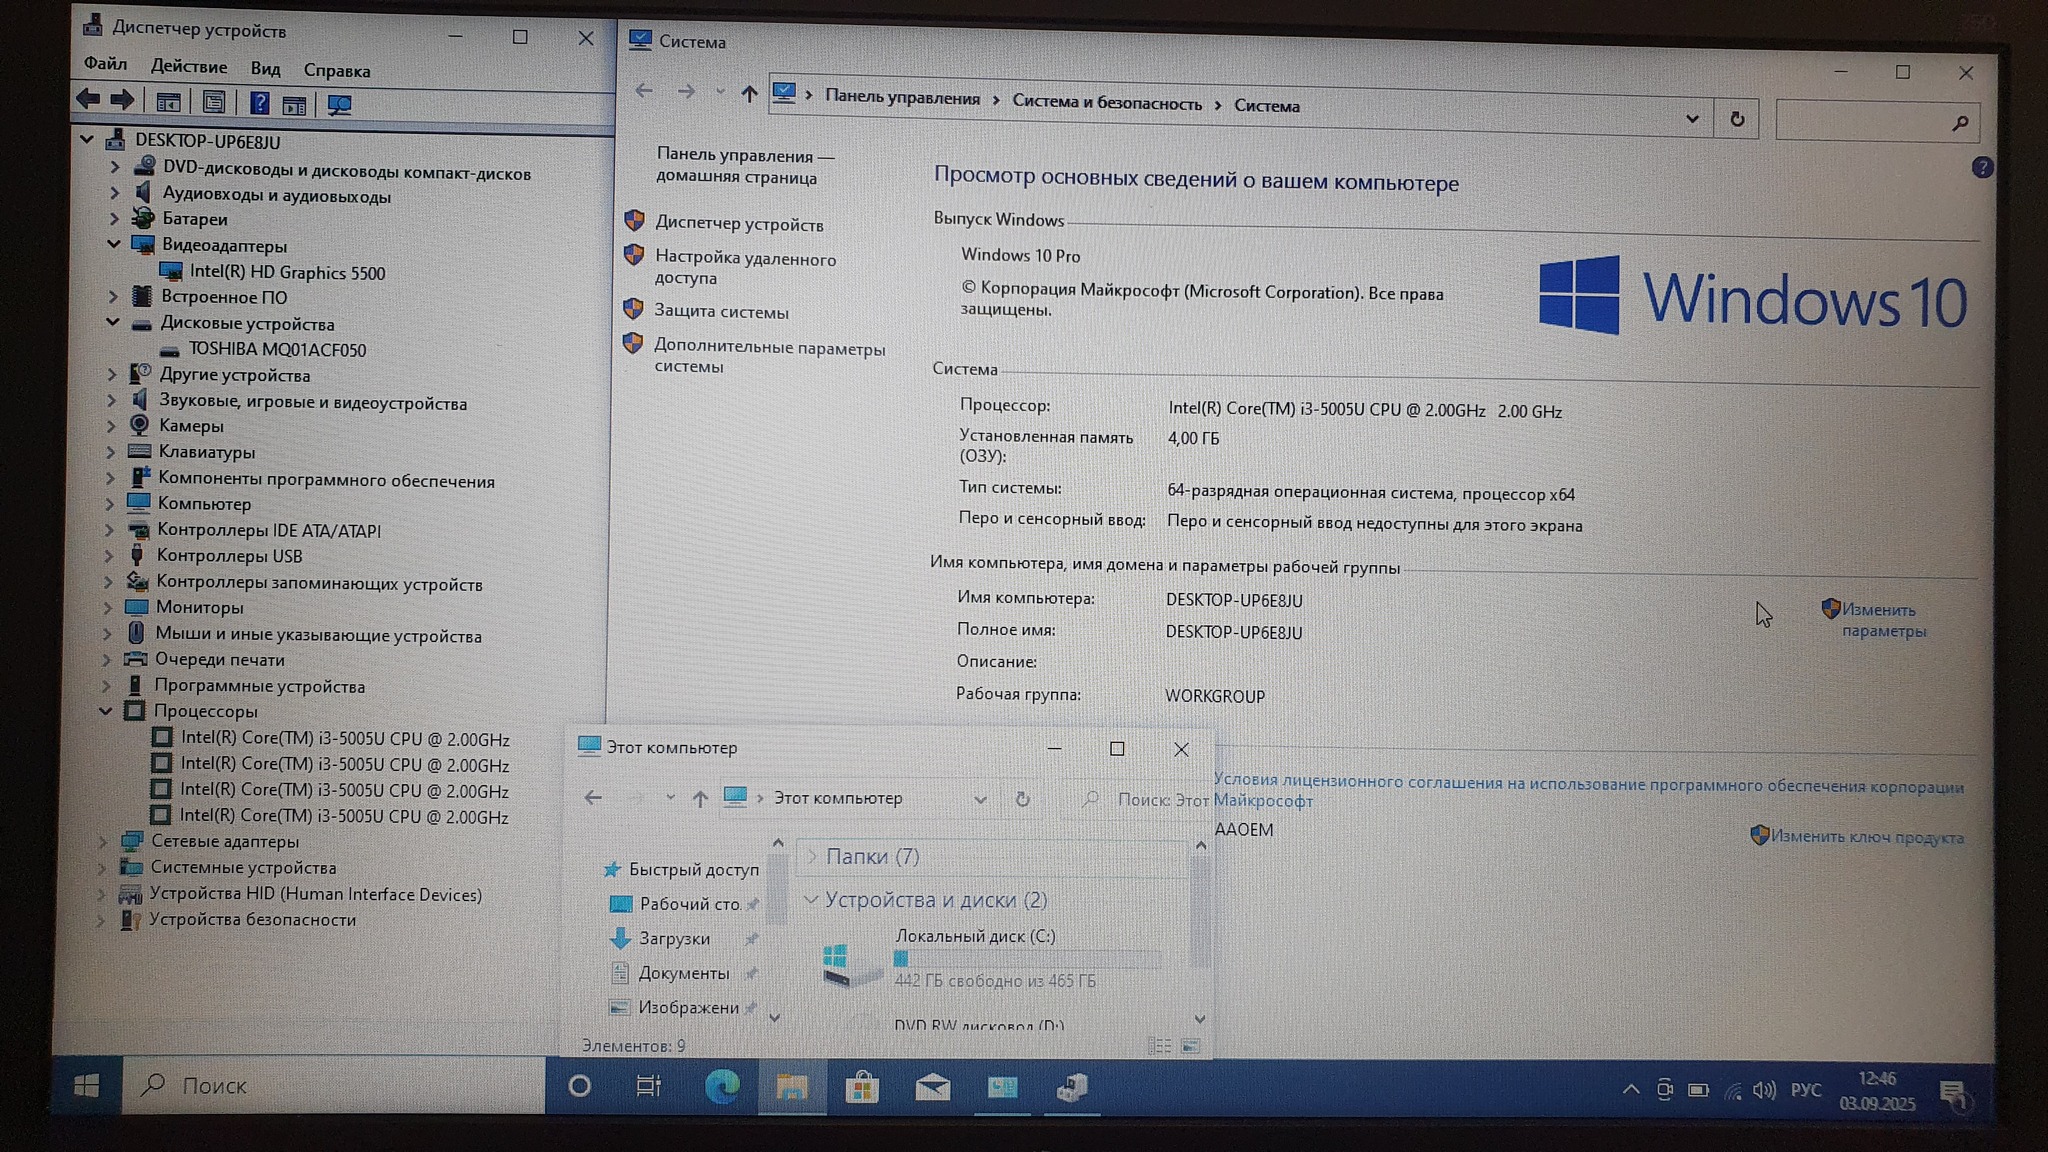Click the Локальный диск (C:) usage bar
This screenshot has height=1152, width=2048.
coord(1026,959)
